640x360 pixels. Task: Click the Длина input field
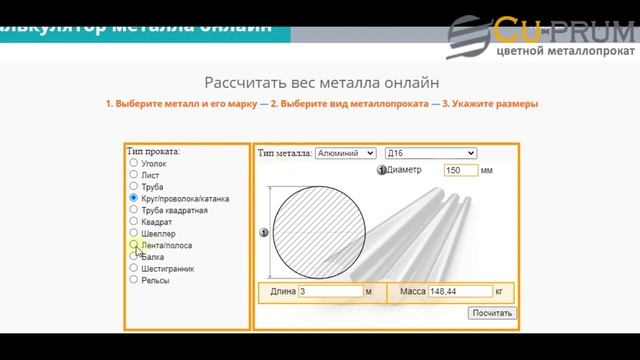click(x=331, y=291)
